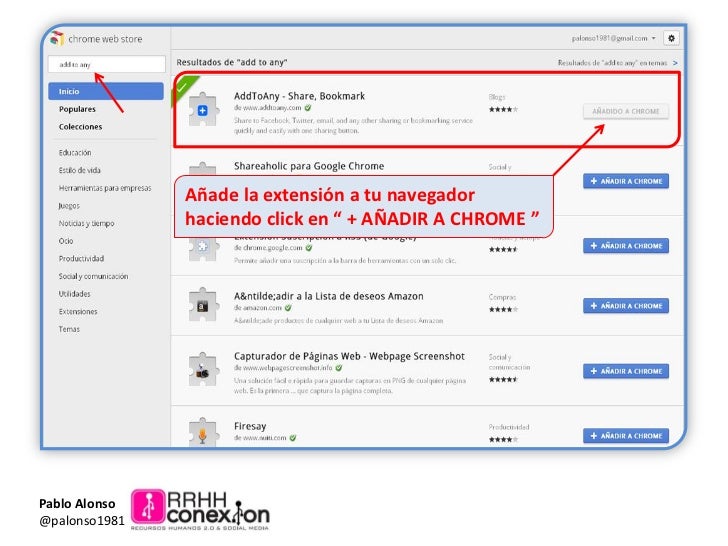The image size is (728, 546).
Task: Select the Juegos category
Action: pos(69,206)
